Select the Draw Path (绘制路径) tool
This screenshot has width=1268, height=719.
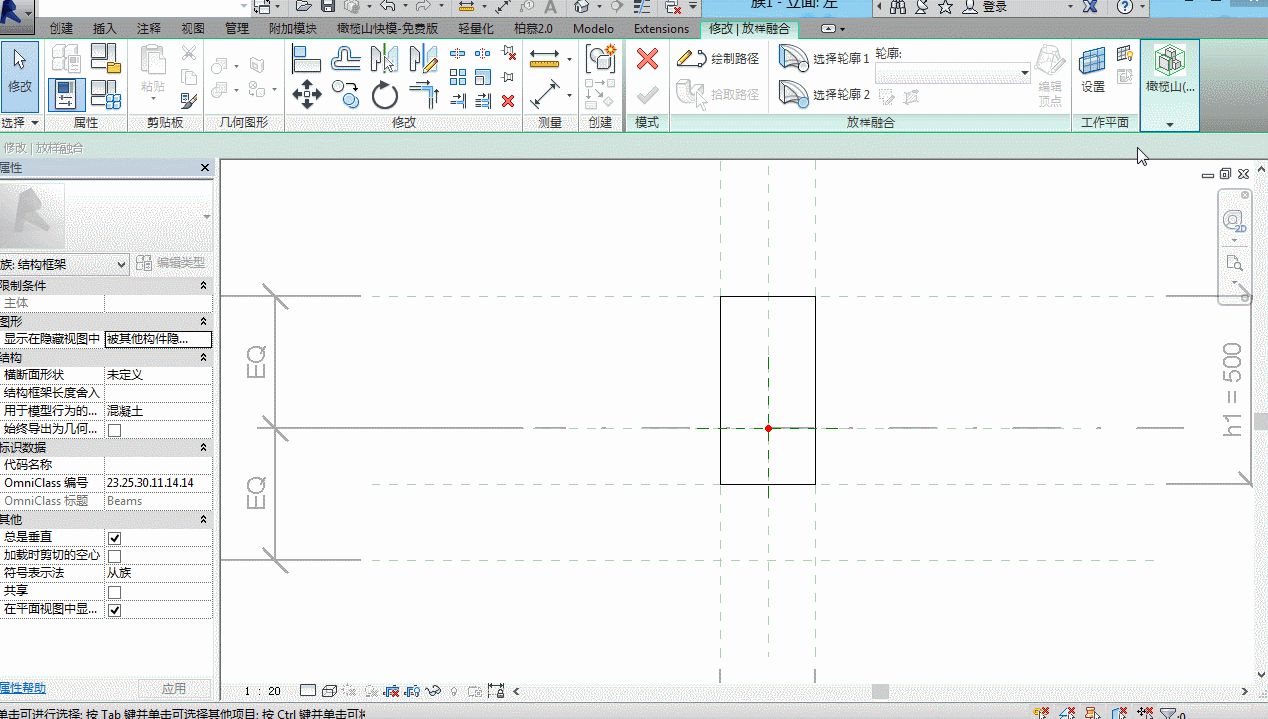point(718,59)
